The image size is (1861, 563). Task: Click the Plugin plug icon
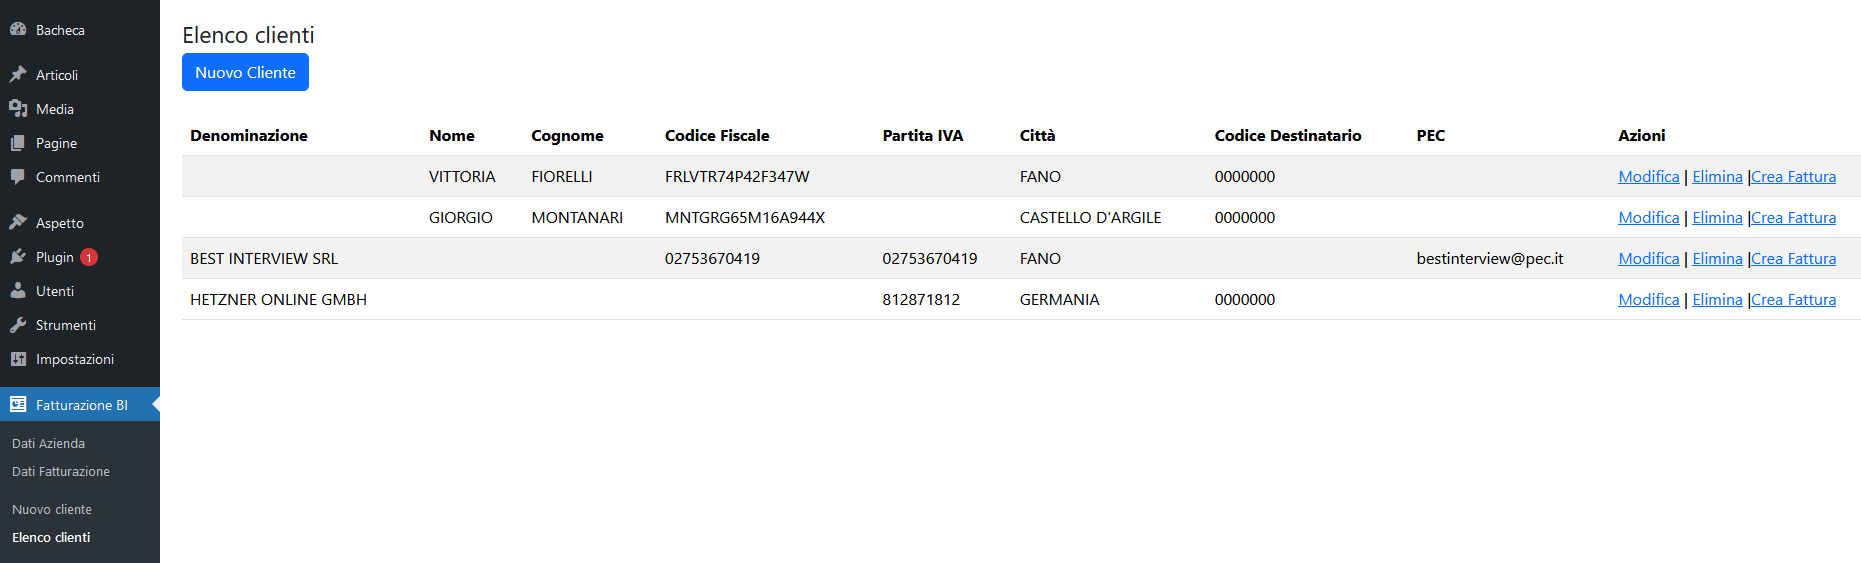pos(18,257)
